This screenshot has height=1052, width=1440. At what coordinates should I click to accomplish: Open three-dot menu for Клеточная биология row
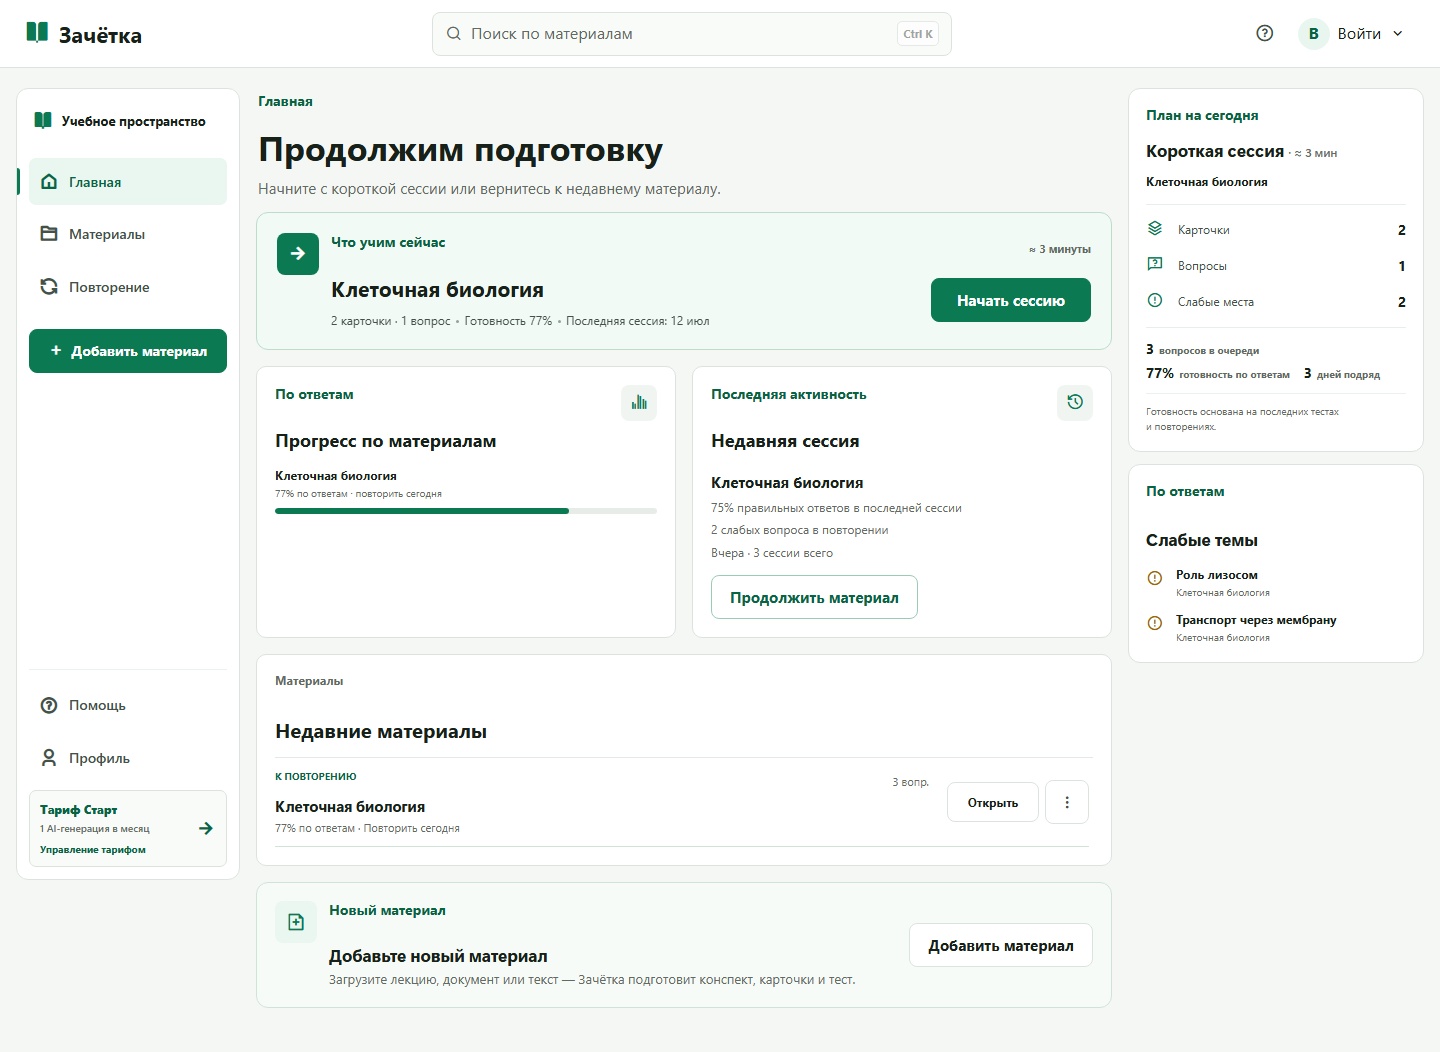coord(1067,802)
